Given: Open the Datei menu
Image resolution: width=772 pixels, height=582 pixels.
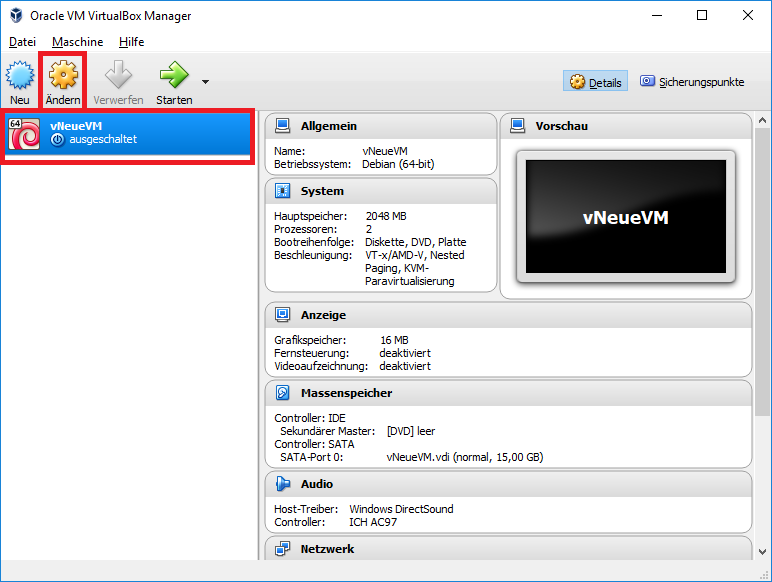Looking at the screenshot, I should tap(22, 42).
